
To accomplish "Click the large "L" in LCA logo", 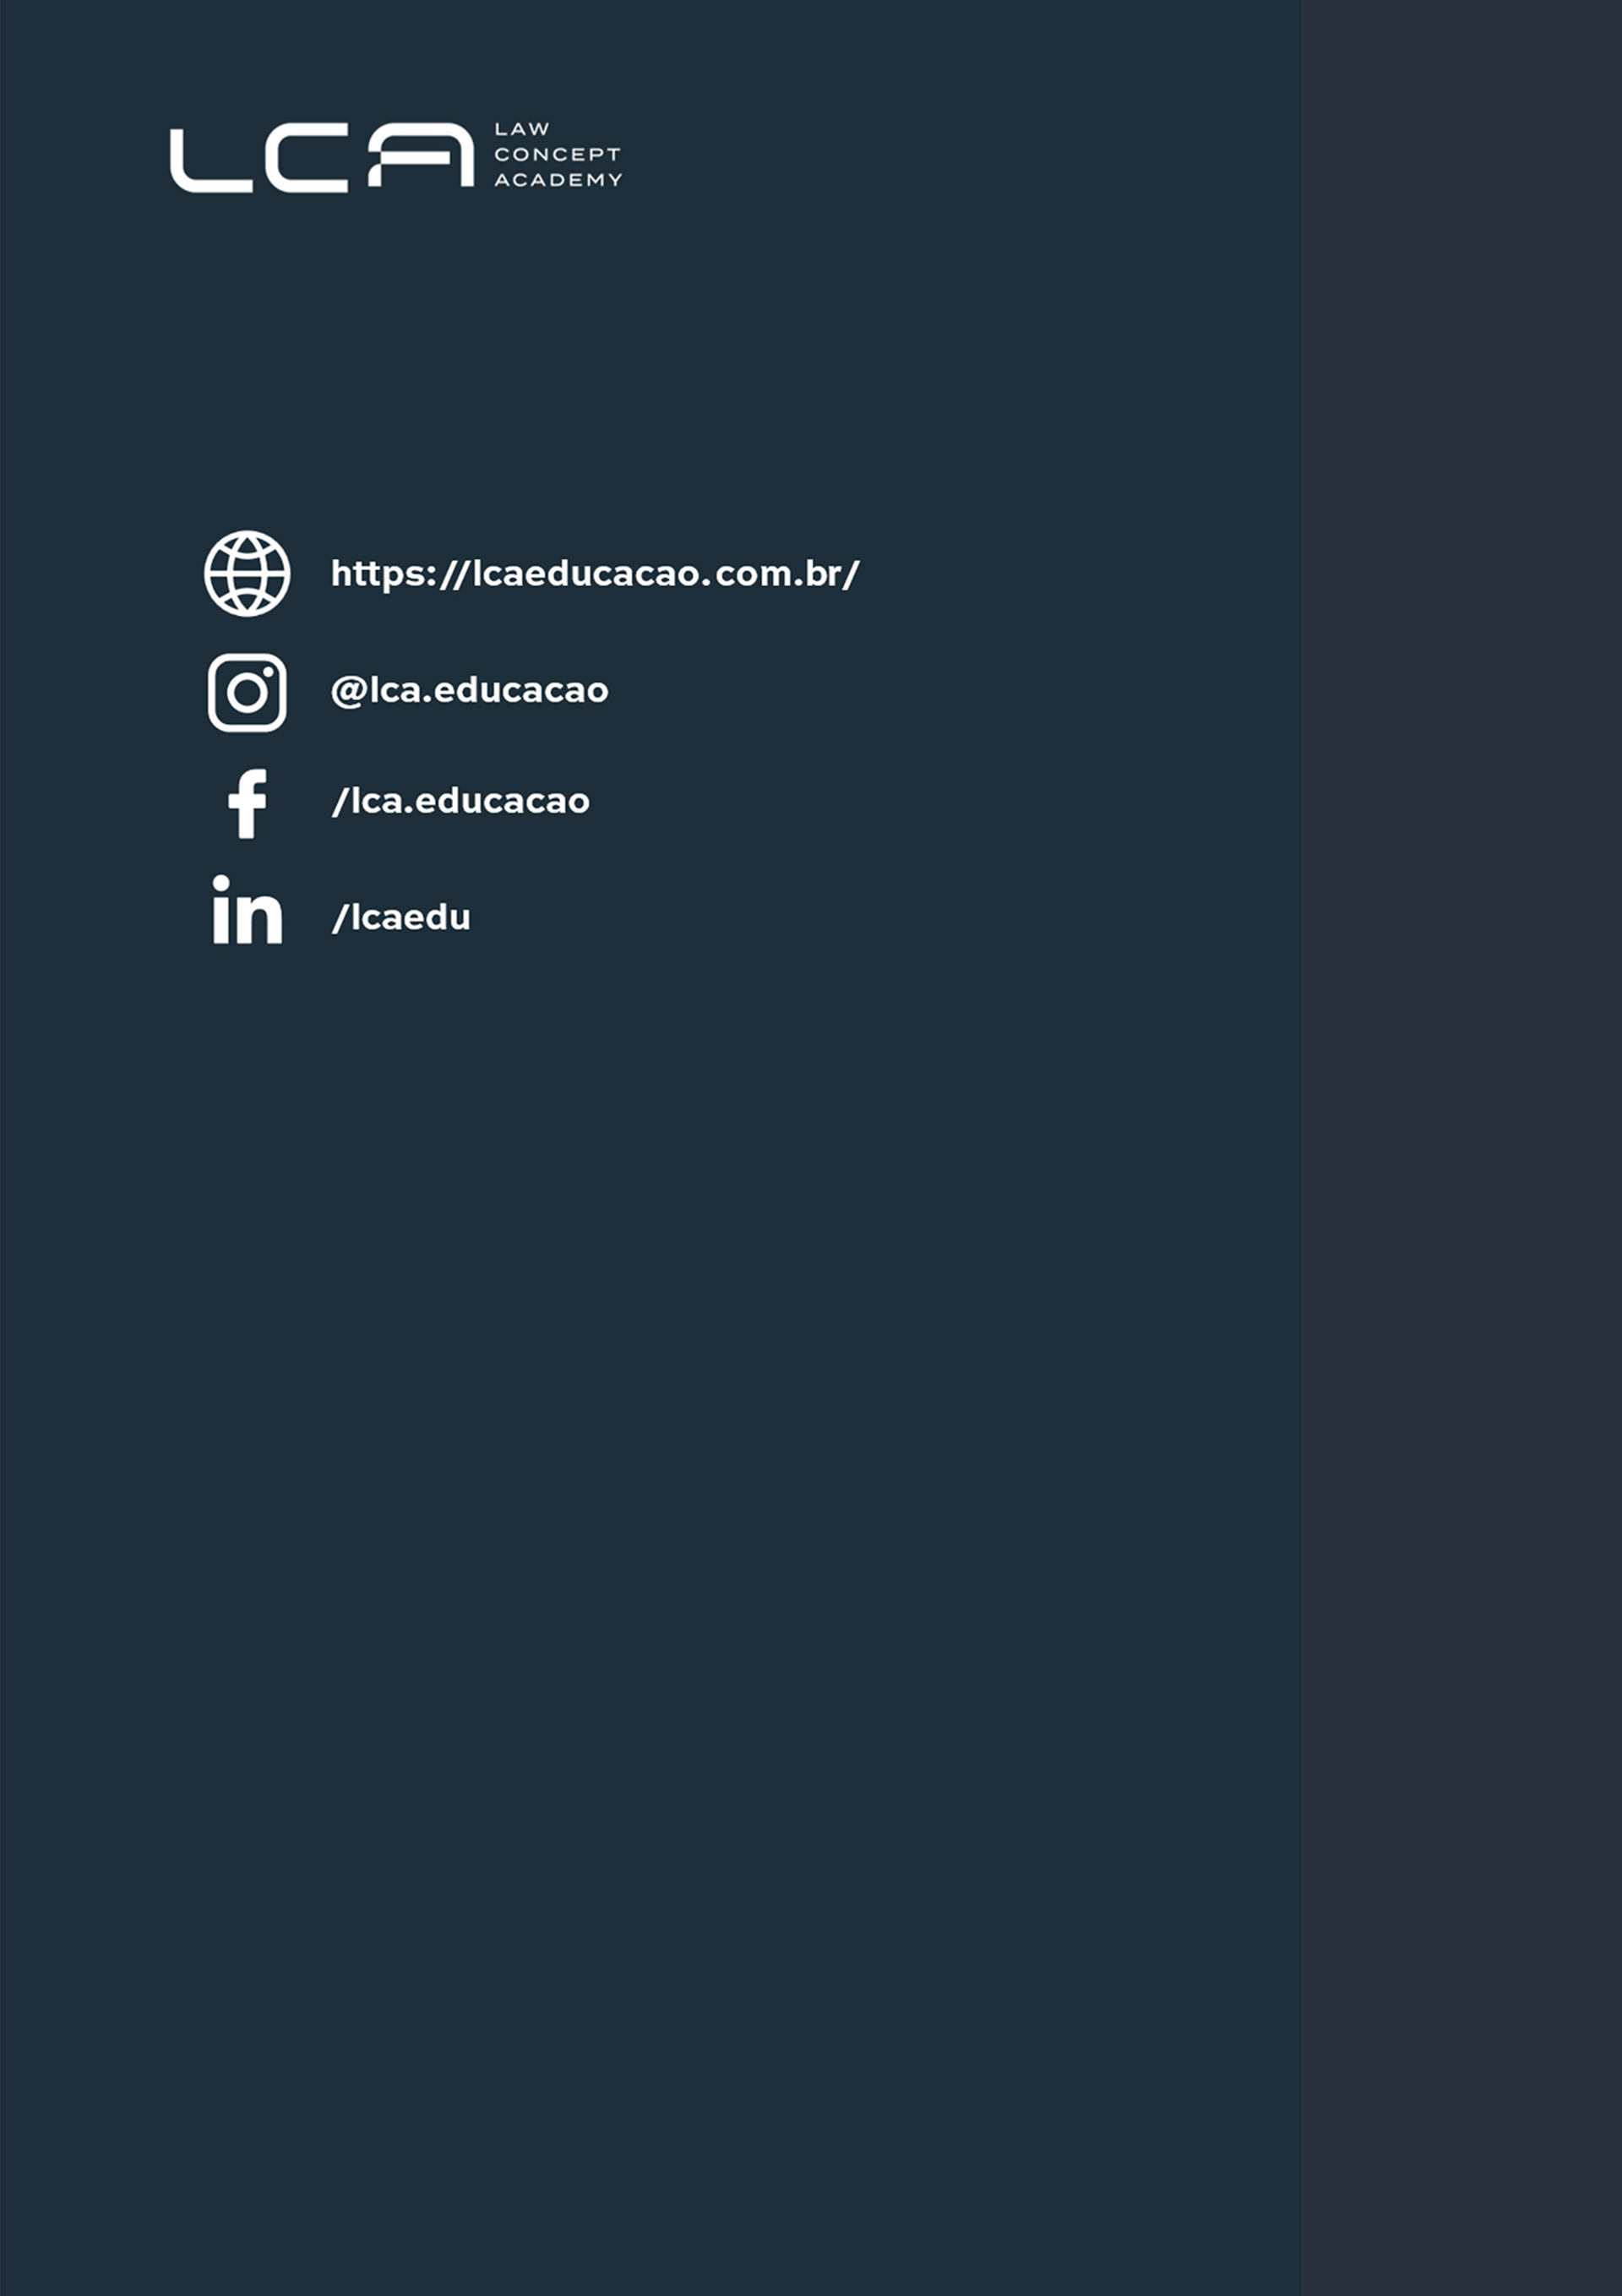I will coord(210,160).
